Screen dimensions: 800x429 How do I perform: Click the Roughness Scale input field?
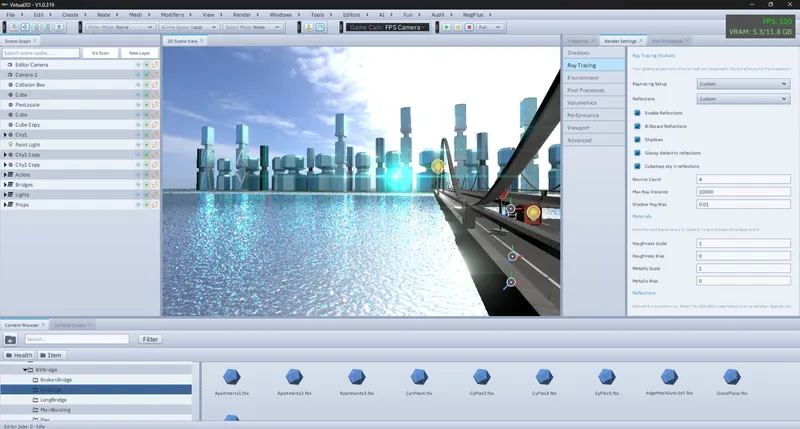point(743,243)
